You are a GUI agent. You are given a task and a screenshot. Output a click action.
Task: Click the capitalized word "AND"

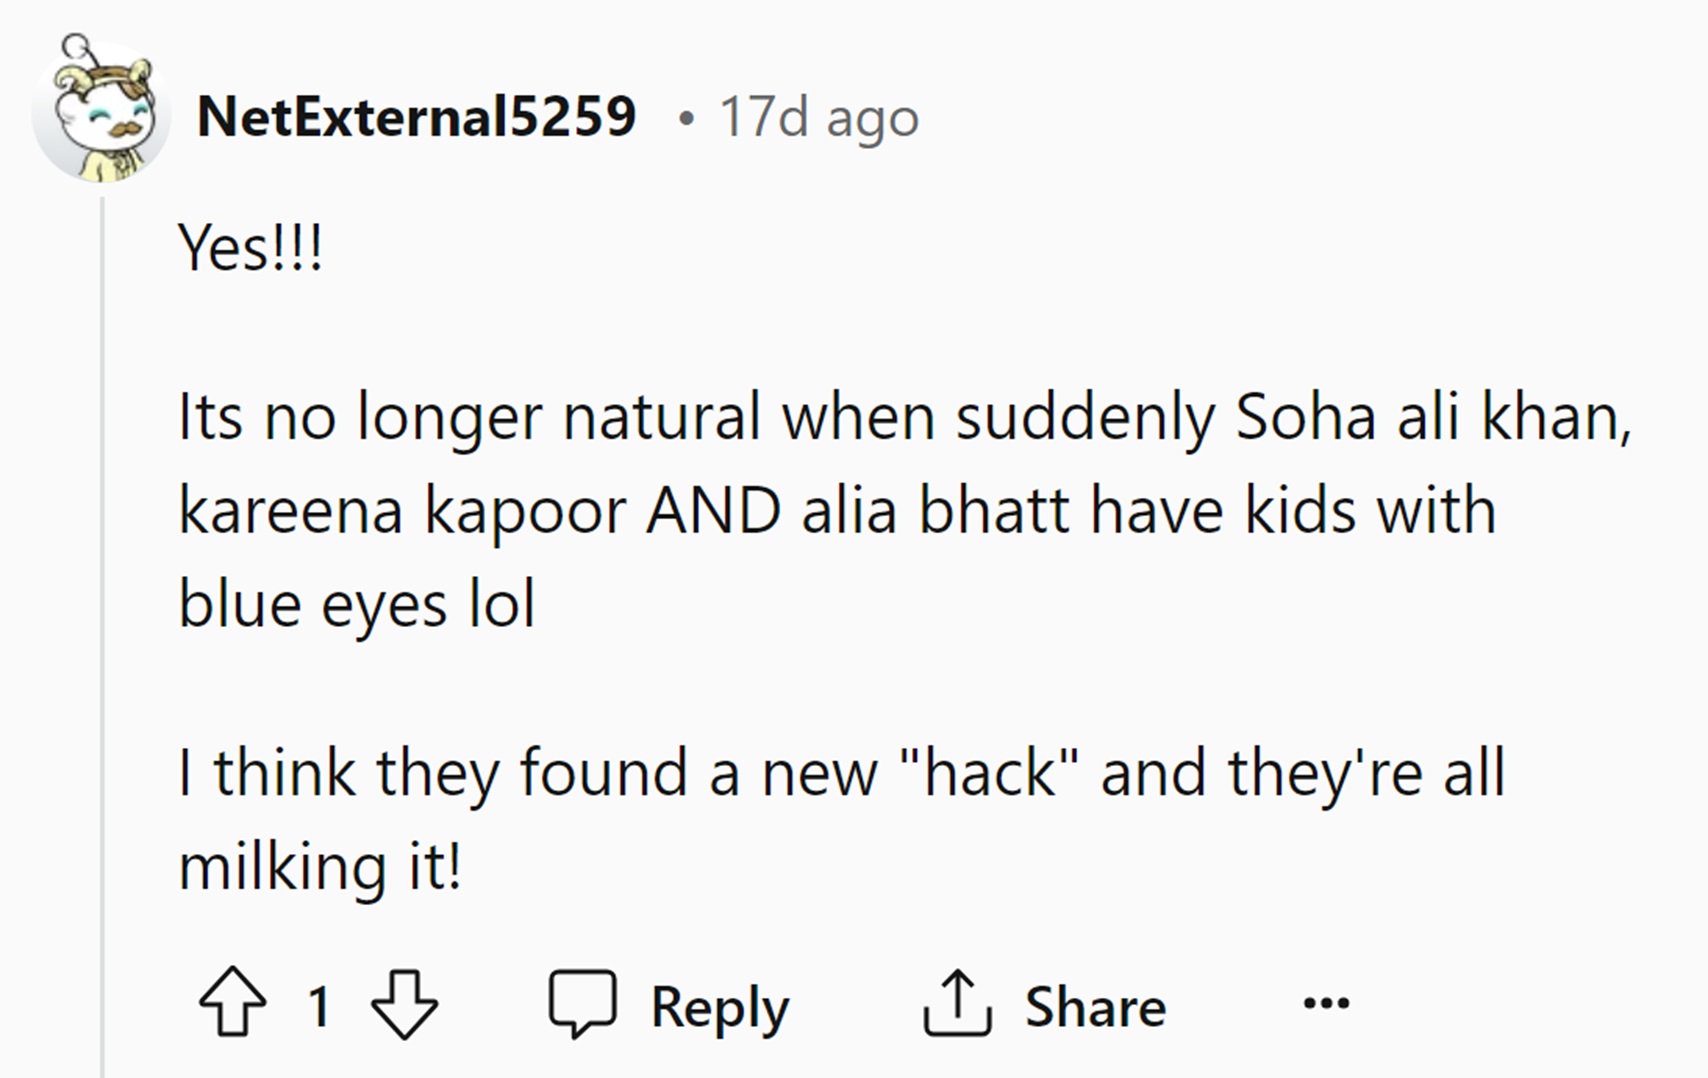[x=713, y=511]
